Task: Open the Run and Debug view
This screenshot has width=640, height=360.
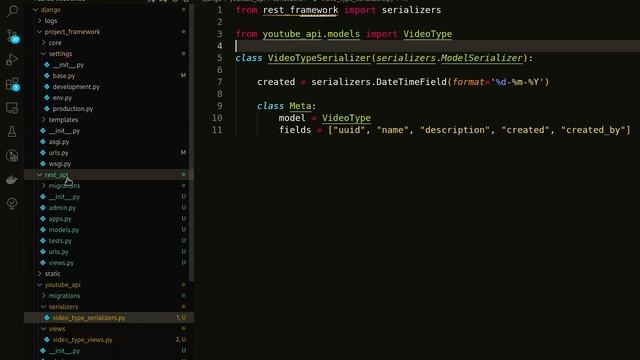Action: pos(12,60)
